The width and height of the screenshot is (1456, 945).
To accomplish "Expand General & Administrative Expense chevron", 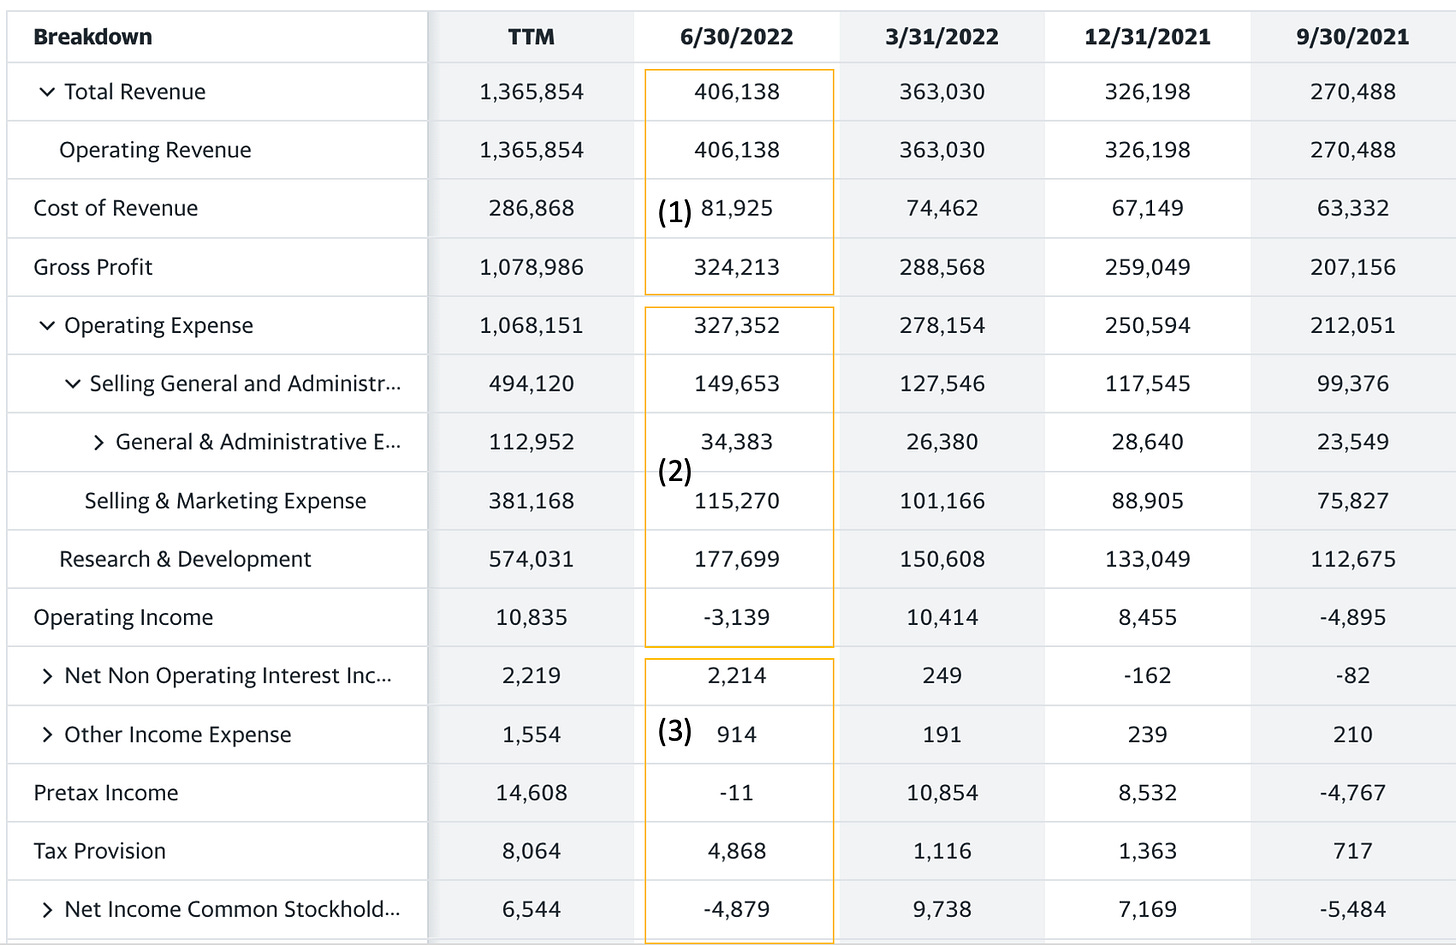I will pyautogui.click(x=98, y=443).
